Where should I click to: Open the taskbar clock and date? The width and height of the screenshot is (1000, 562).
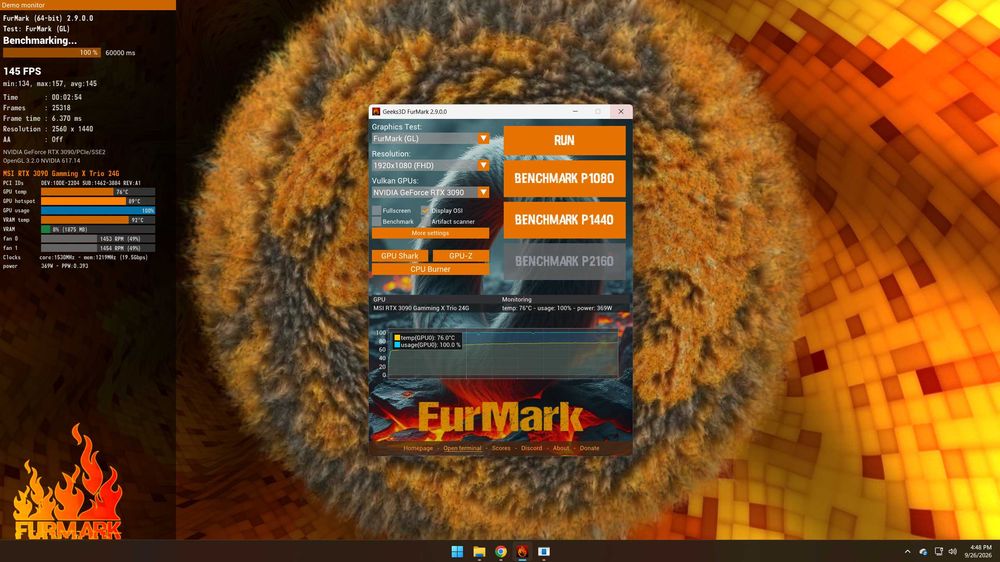click(x=980, y=552)
